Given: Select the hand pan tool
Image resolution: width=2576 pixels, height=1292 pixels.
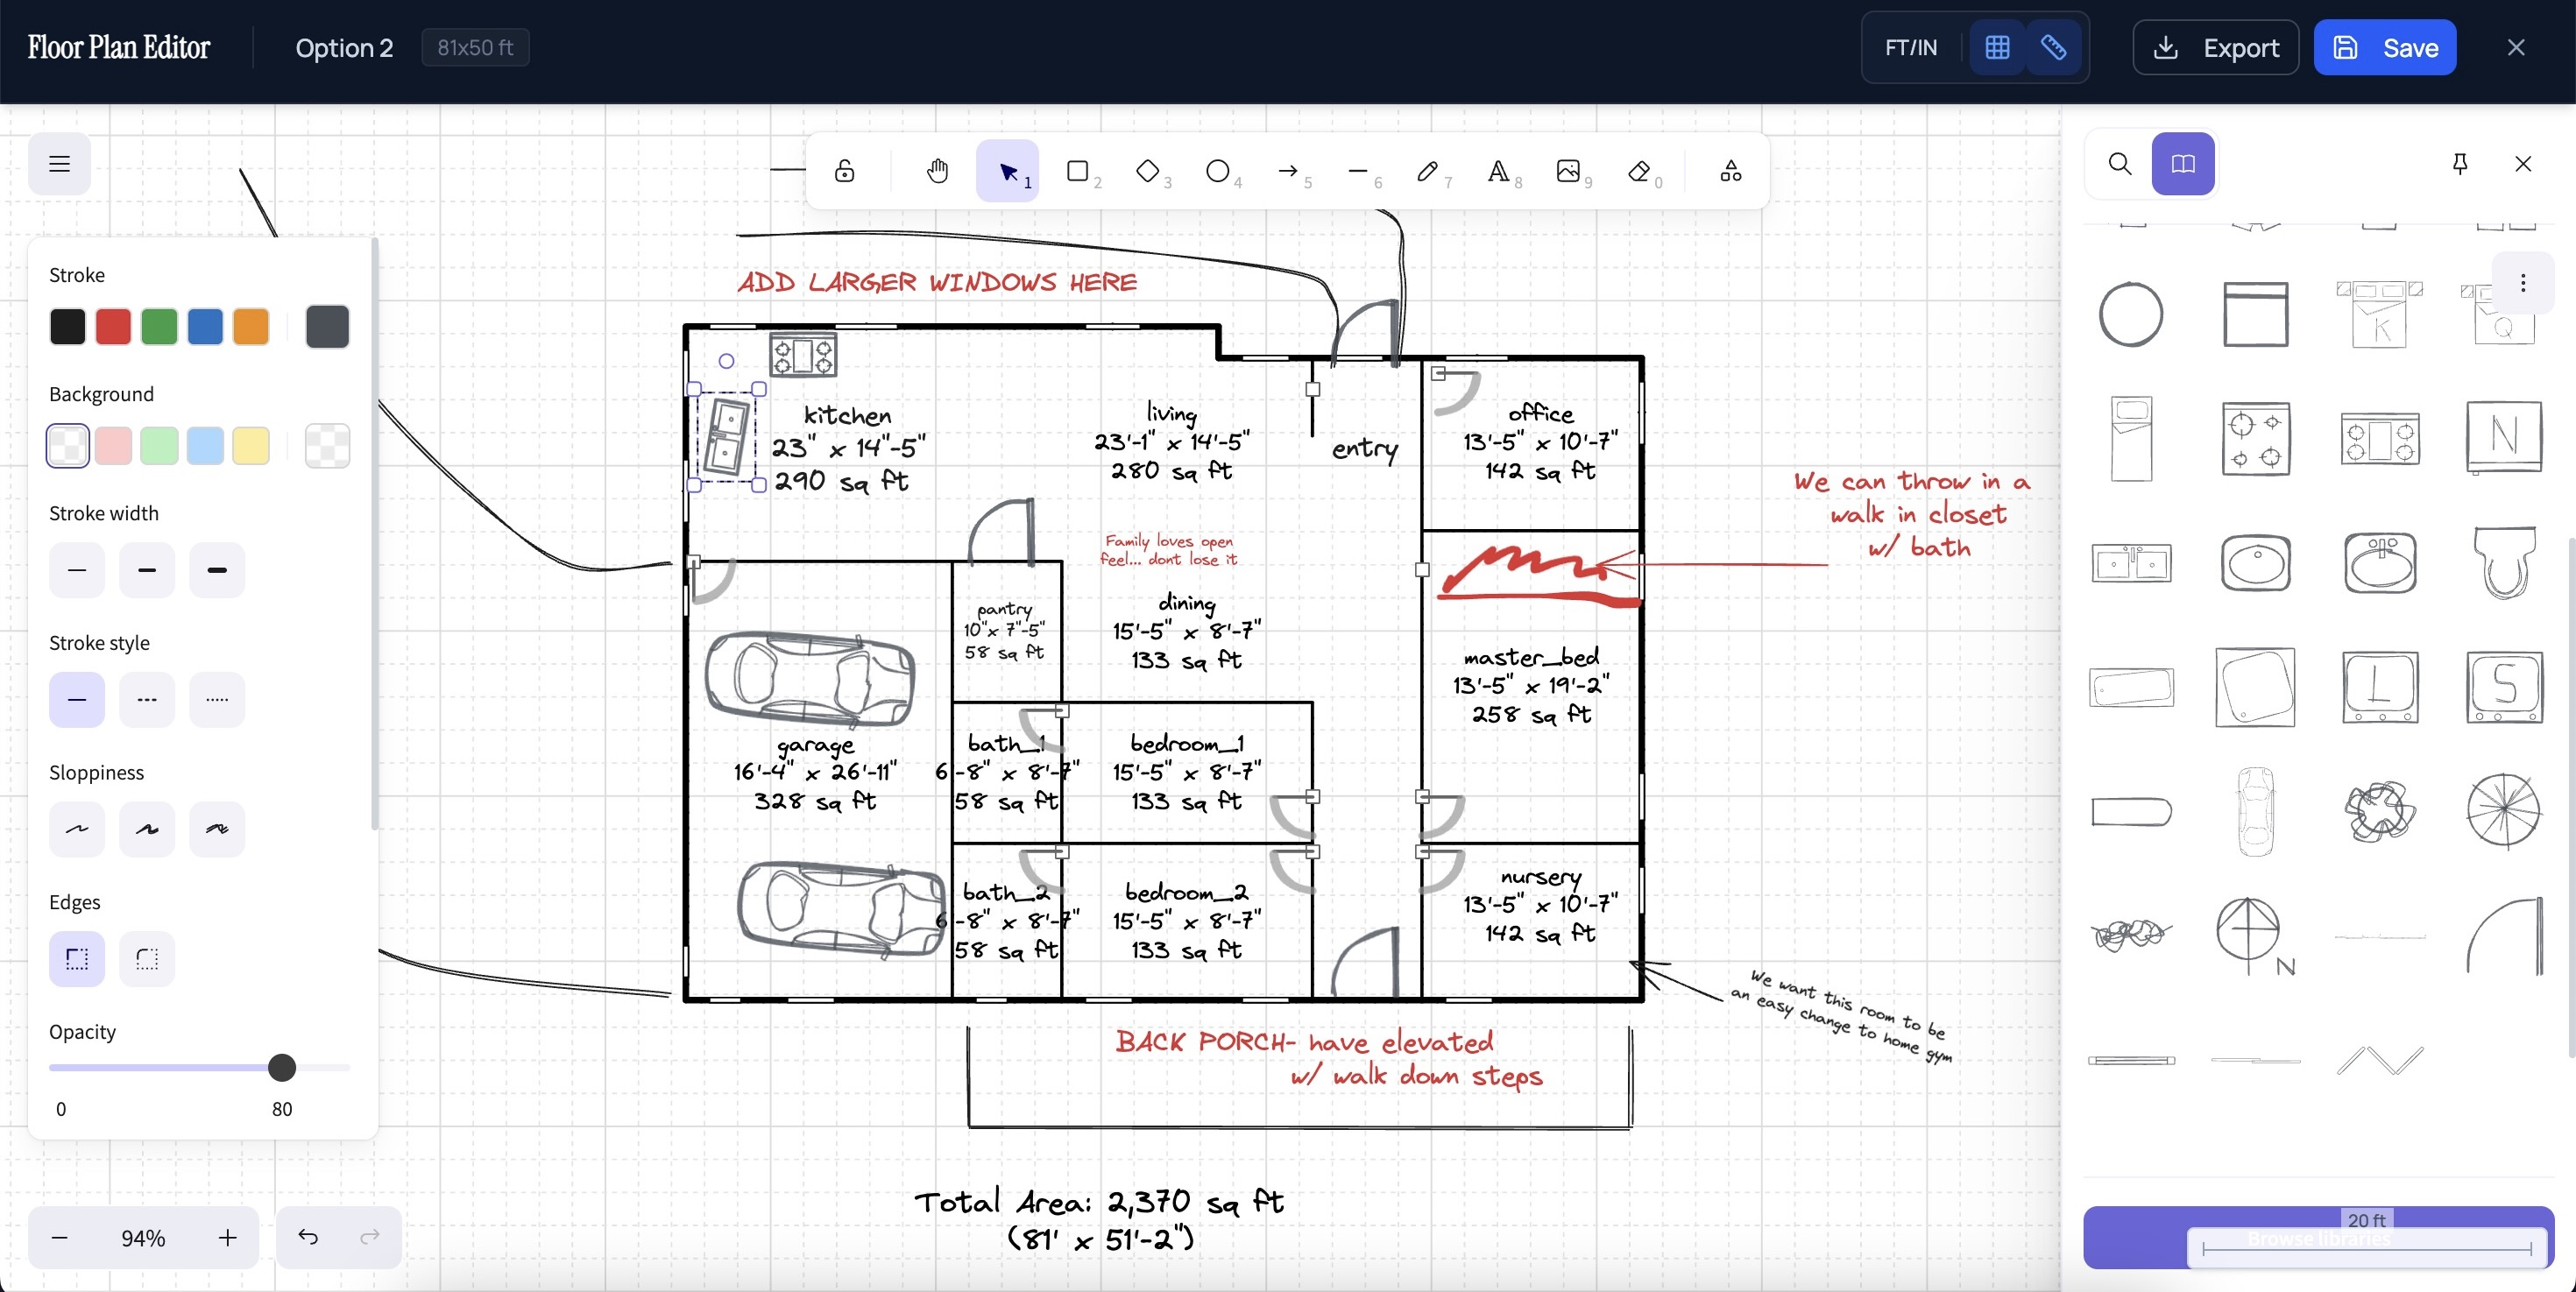Looking at the screenshot, I should tap(937, 170).
